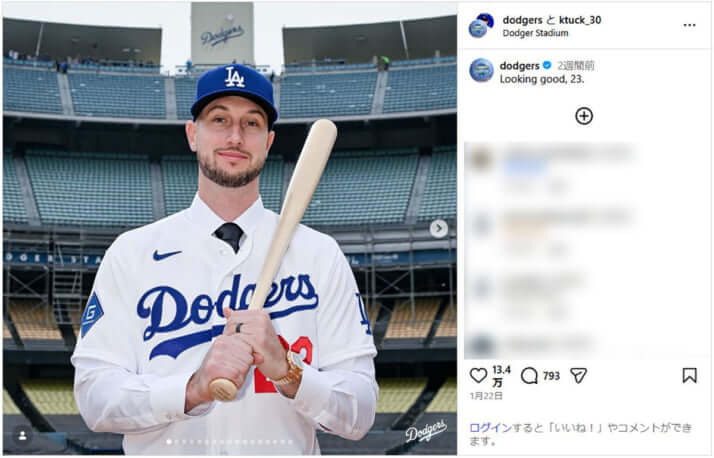Click the carousel position dots indicator
The image size is (714, 458).
click(x=229, y=441)
